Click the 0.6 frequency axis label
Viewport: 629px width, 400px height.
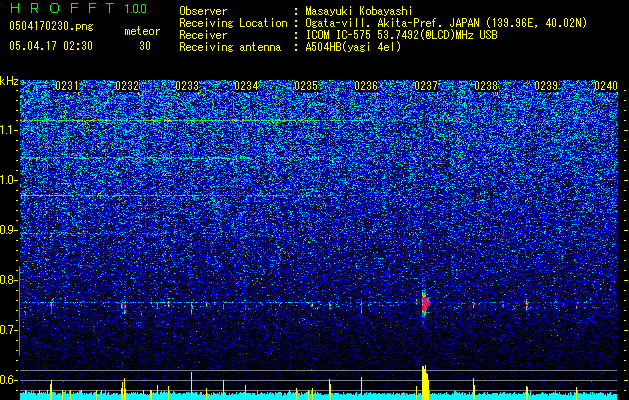tap(9, 380)
